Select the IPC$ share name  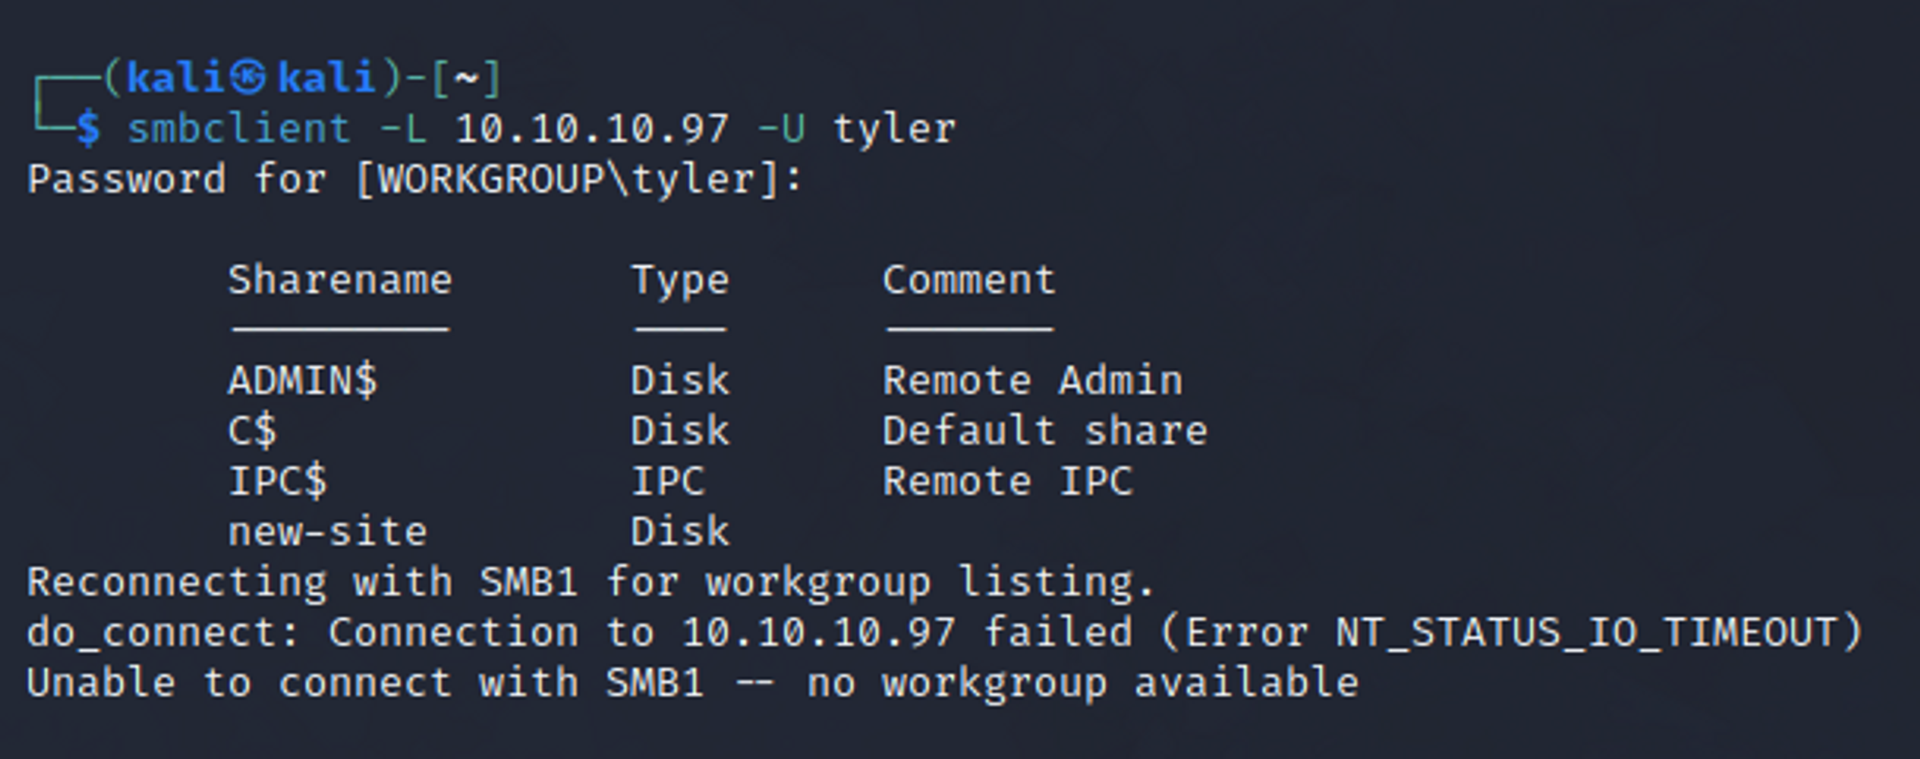coord(278,482)
